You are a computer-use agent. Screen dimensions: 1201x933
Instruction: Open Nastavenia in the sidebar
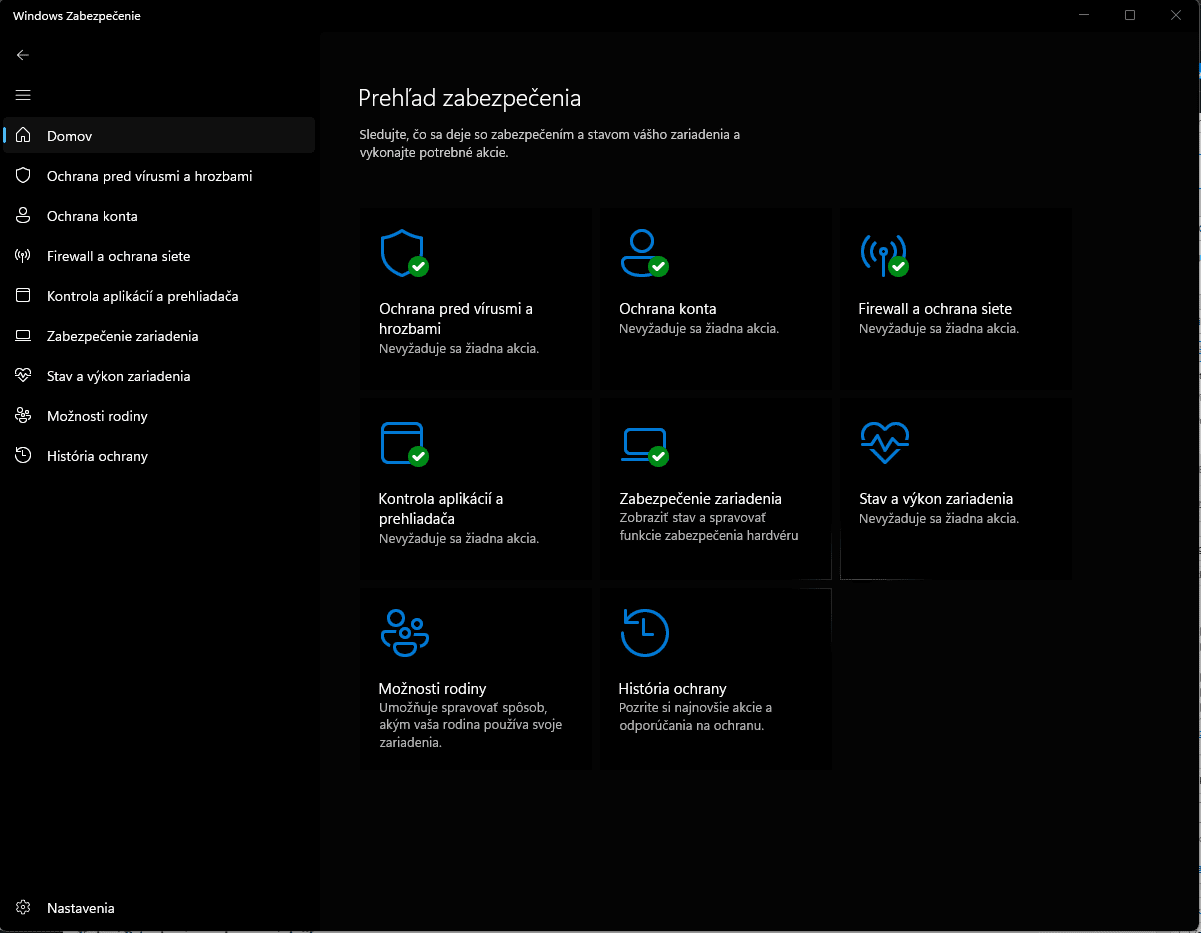pos(80,908)
